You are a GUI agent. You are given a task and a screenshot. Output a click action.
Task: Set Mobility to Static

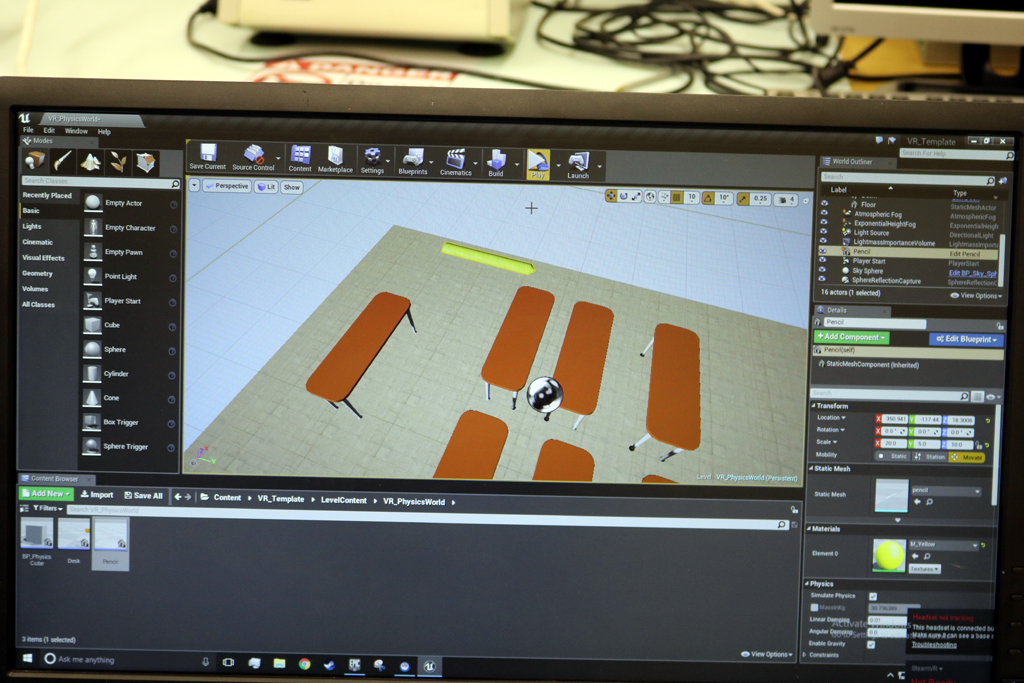coord(893,456)
